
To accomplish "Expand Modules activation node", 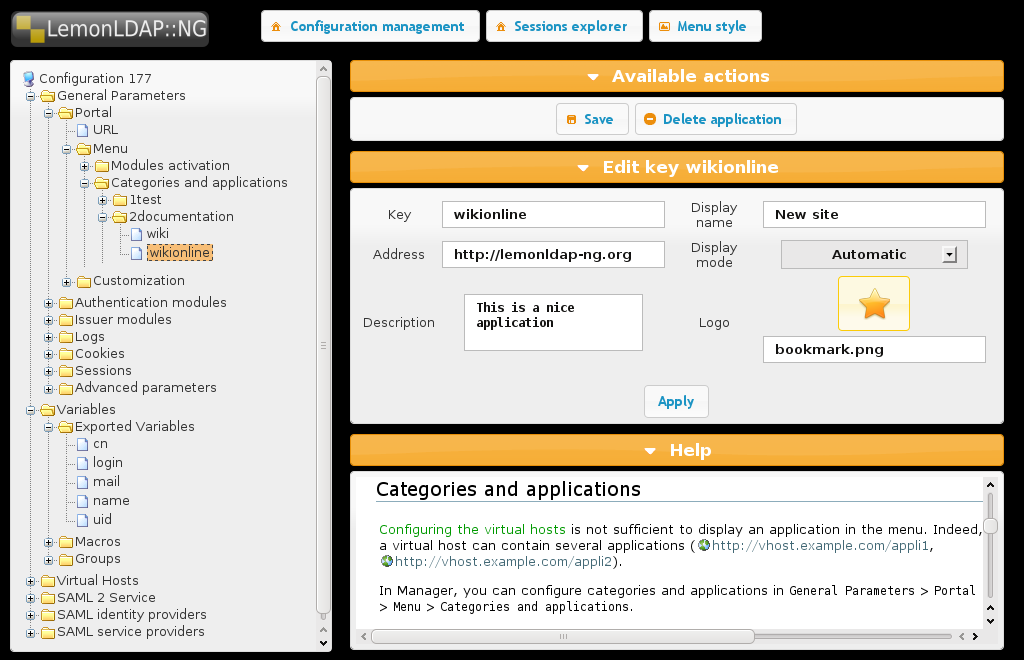I will point(84,166).
